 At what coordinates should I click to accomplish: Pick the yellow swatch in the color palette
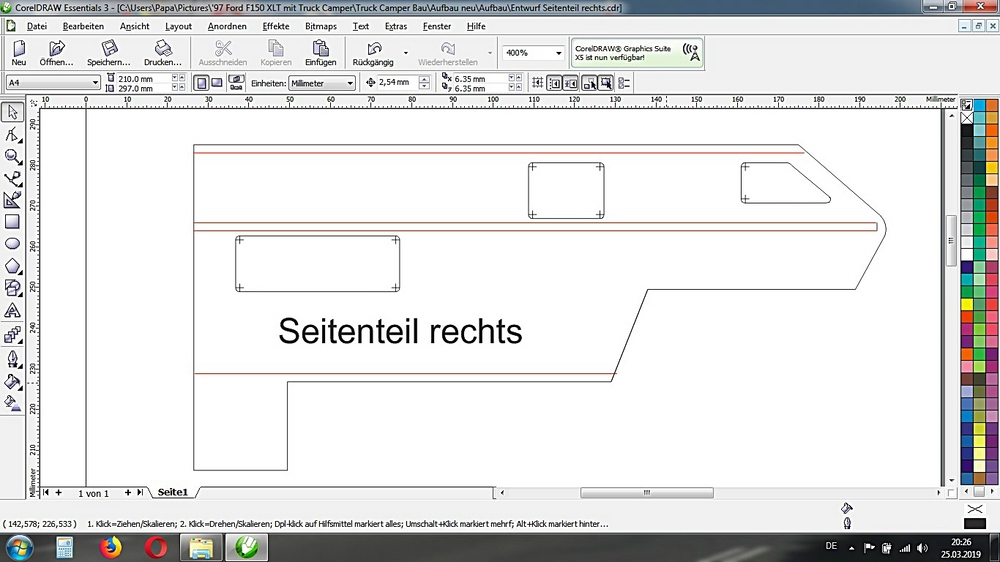click(967, 304)
